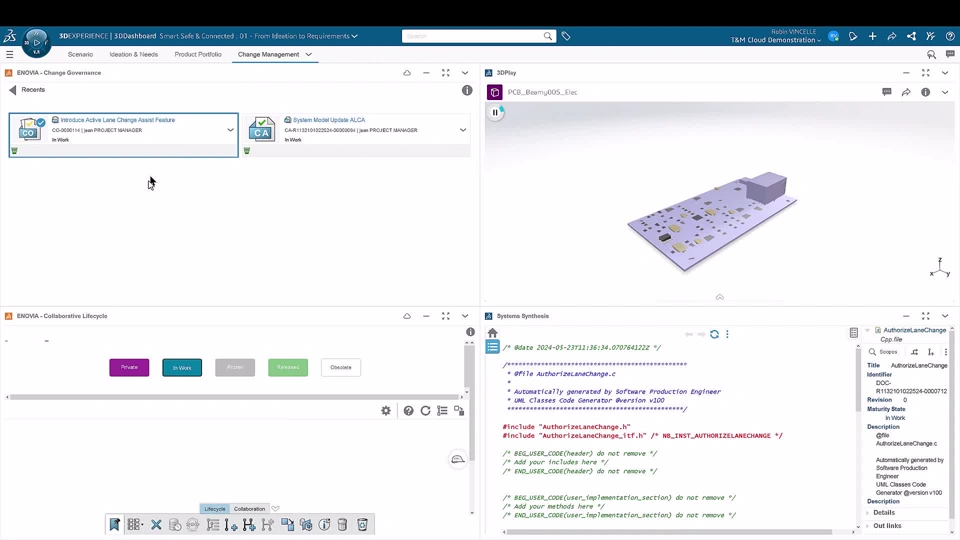Open the notifications bell
This screenshot has width=960, height=540.
[853, 36]
